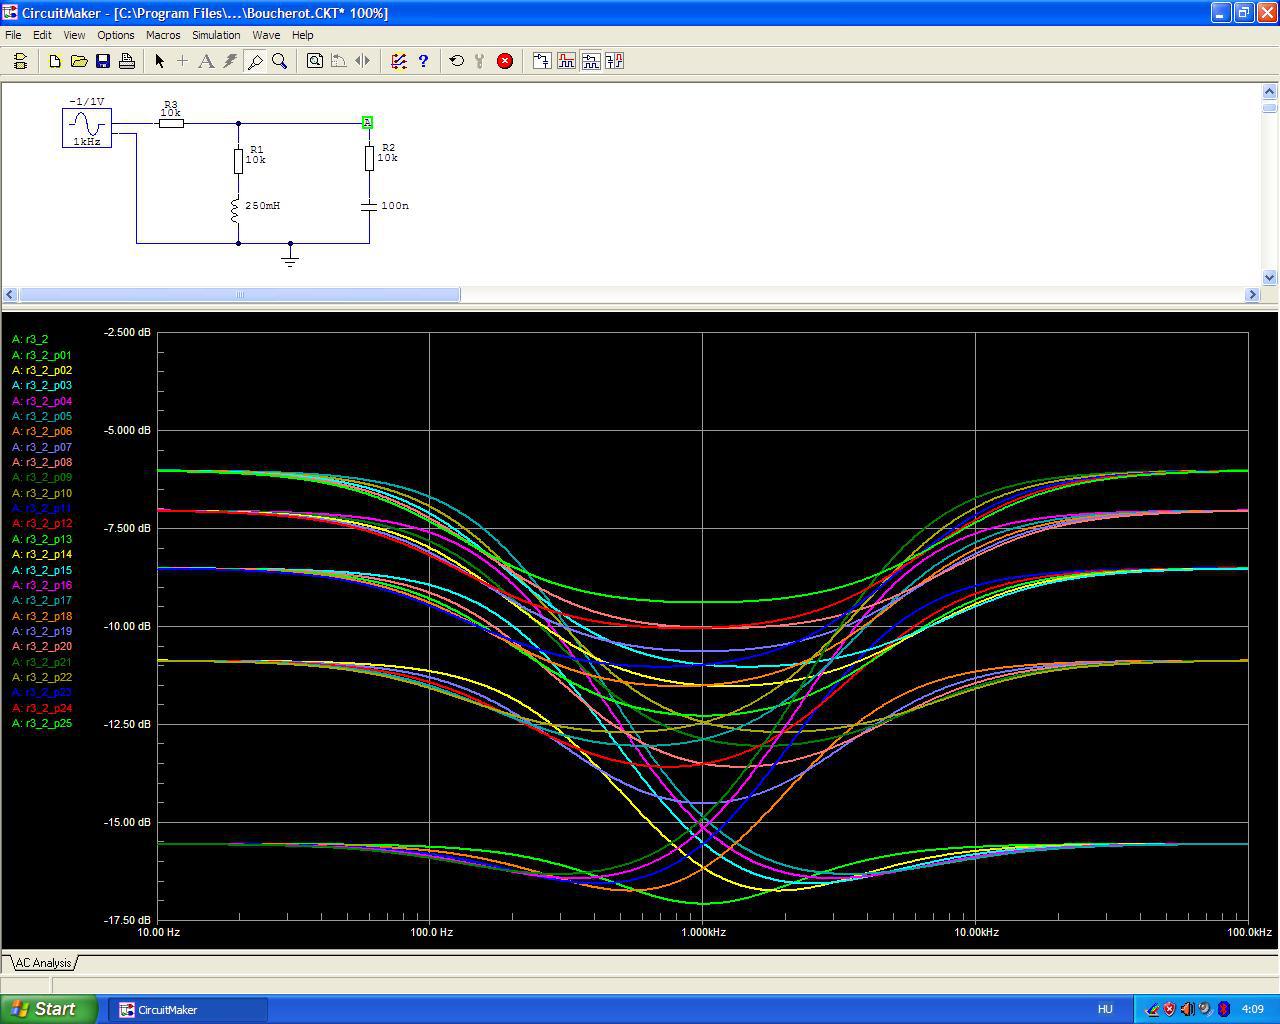Switch to the AC Analysis tab

pos(43,963)
